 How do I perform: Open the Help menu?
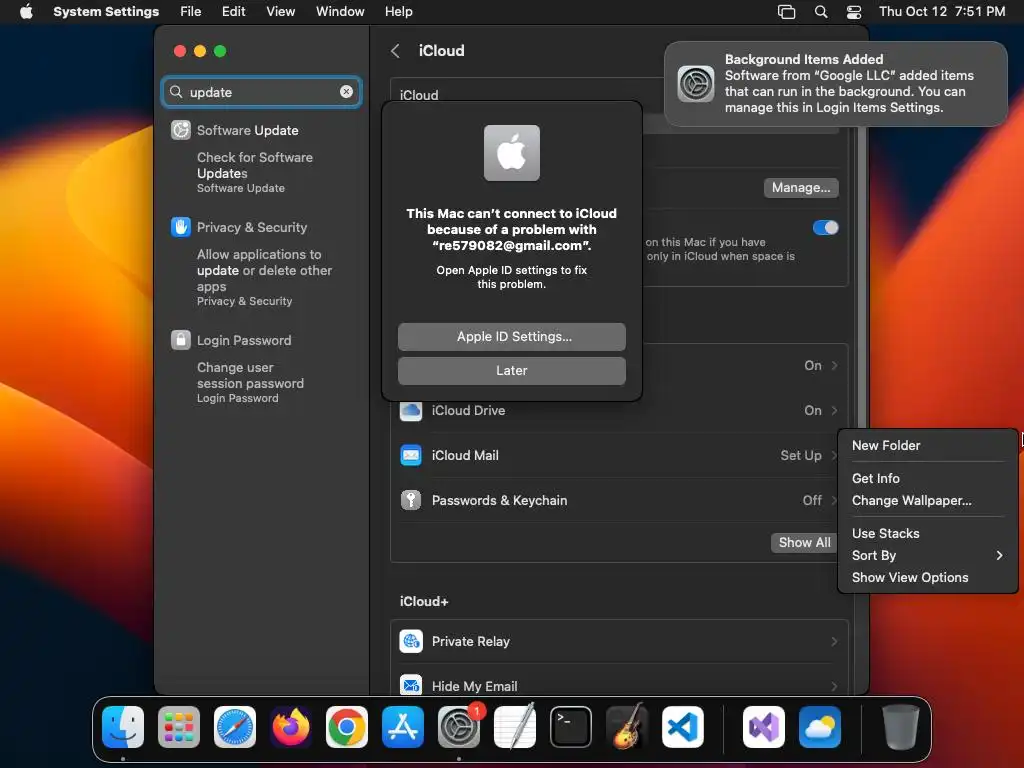point(398,11)
